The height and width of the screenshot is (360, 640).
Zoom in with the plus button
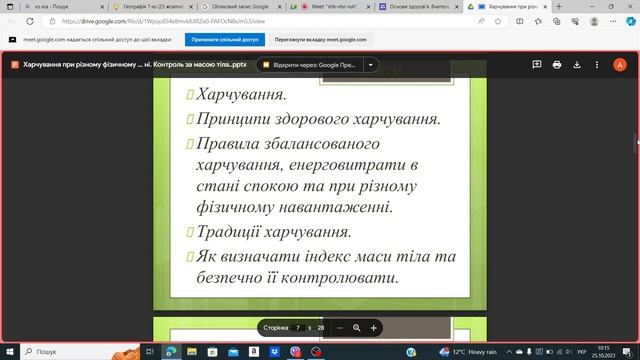pyautogui.click(x=373, y=328)
